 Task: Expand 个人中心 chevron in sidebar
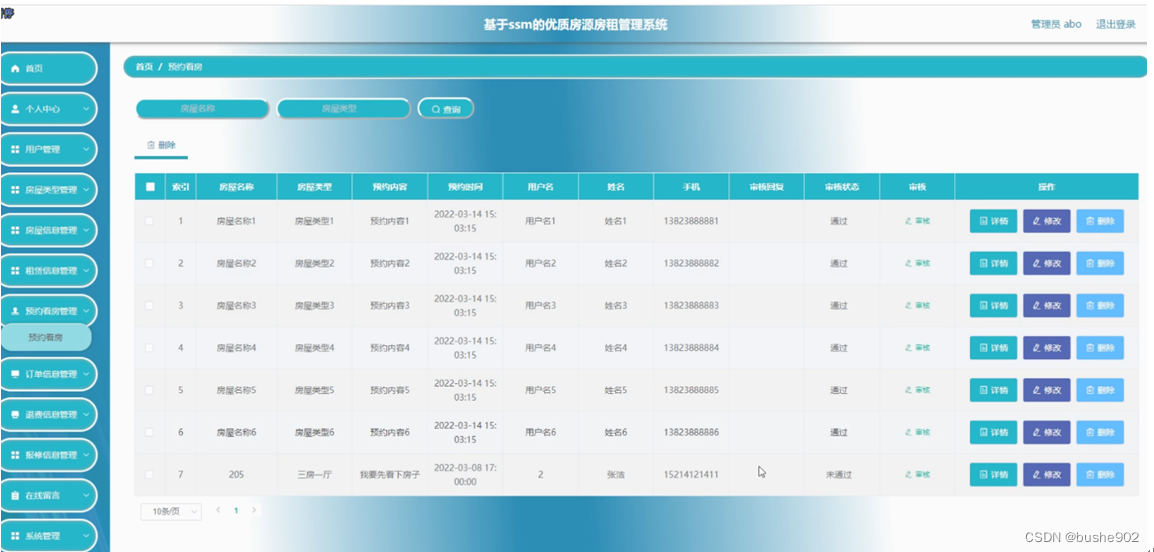[86, 109]
